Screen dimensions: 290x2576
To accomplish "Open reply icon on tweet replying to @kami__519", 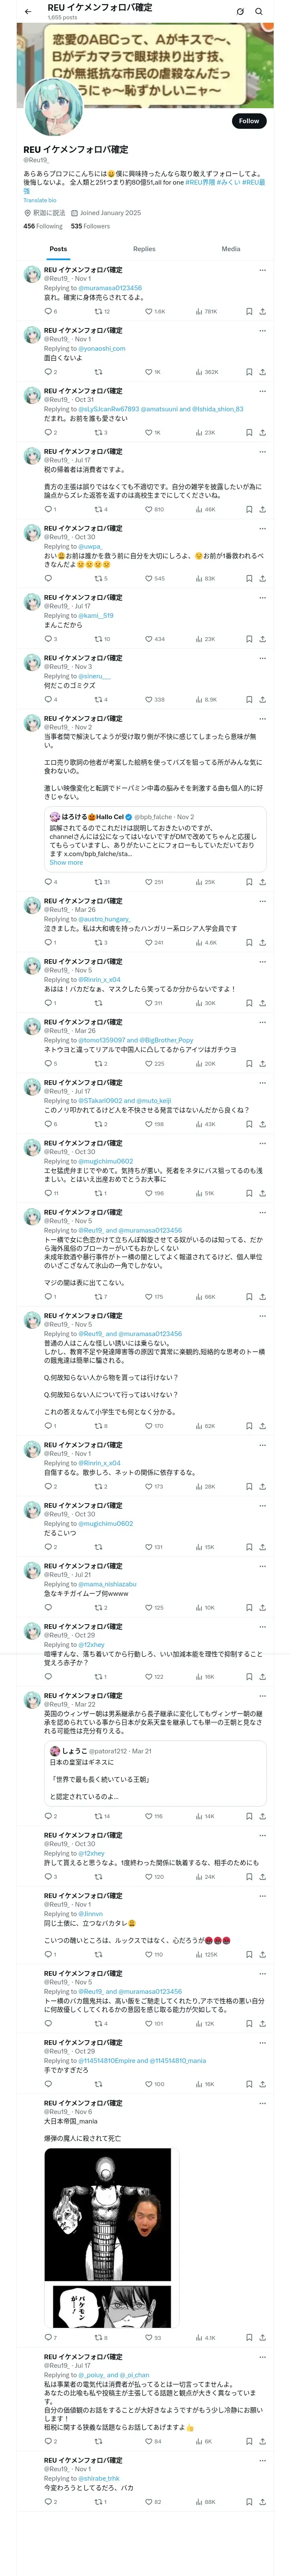I will (50, 639).
